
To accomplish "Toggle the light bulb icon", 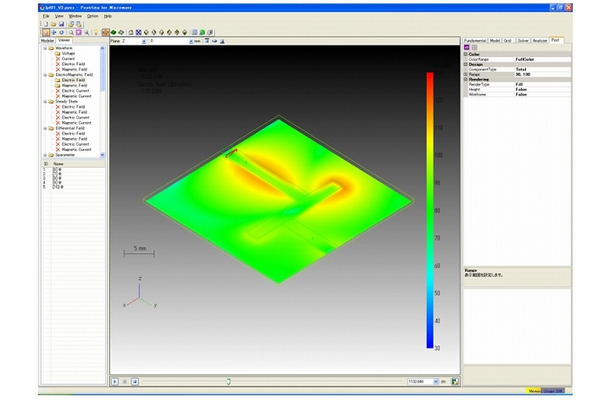I will coord(96,33).
